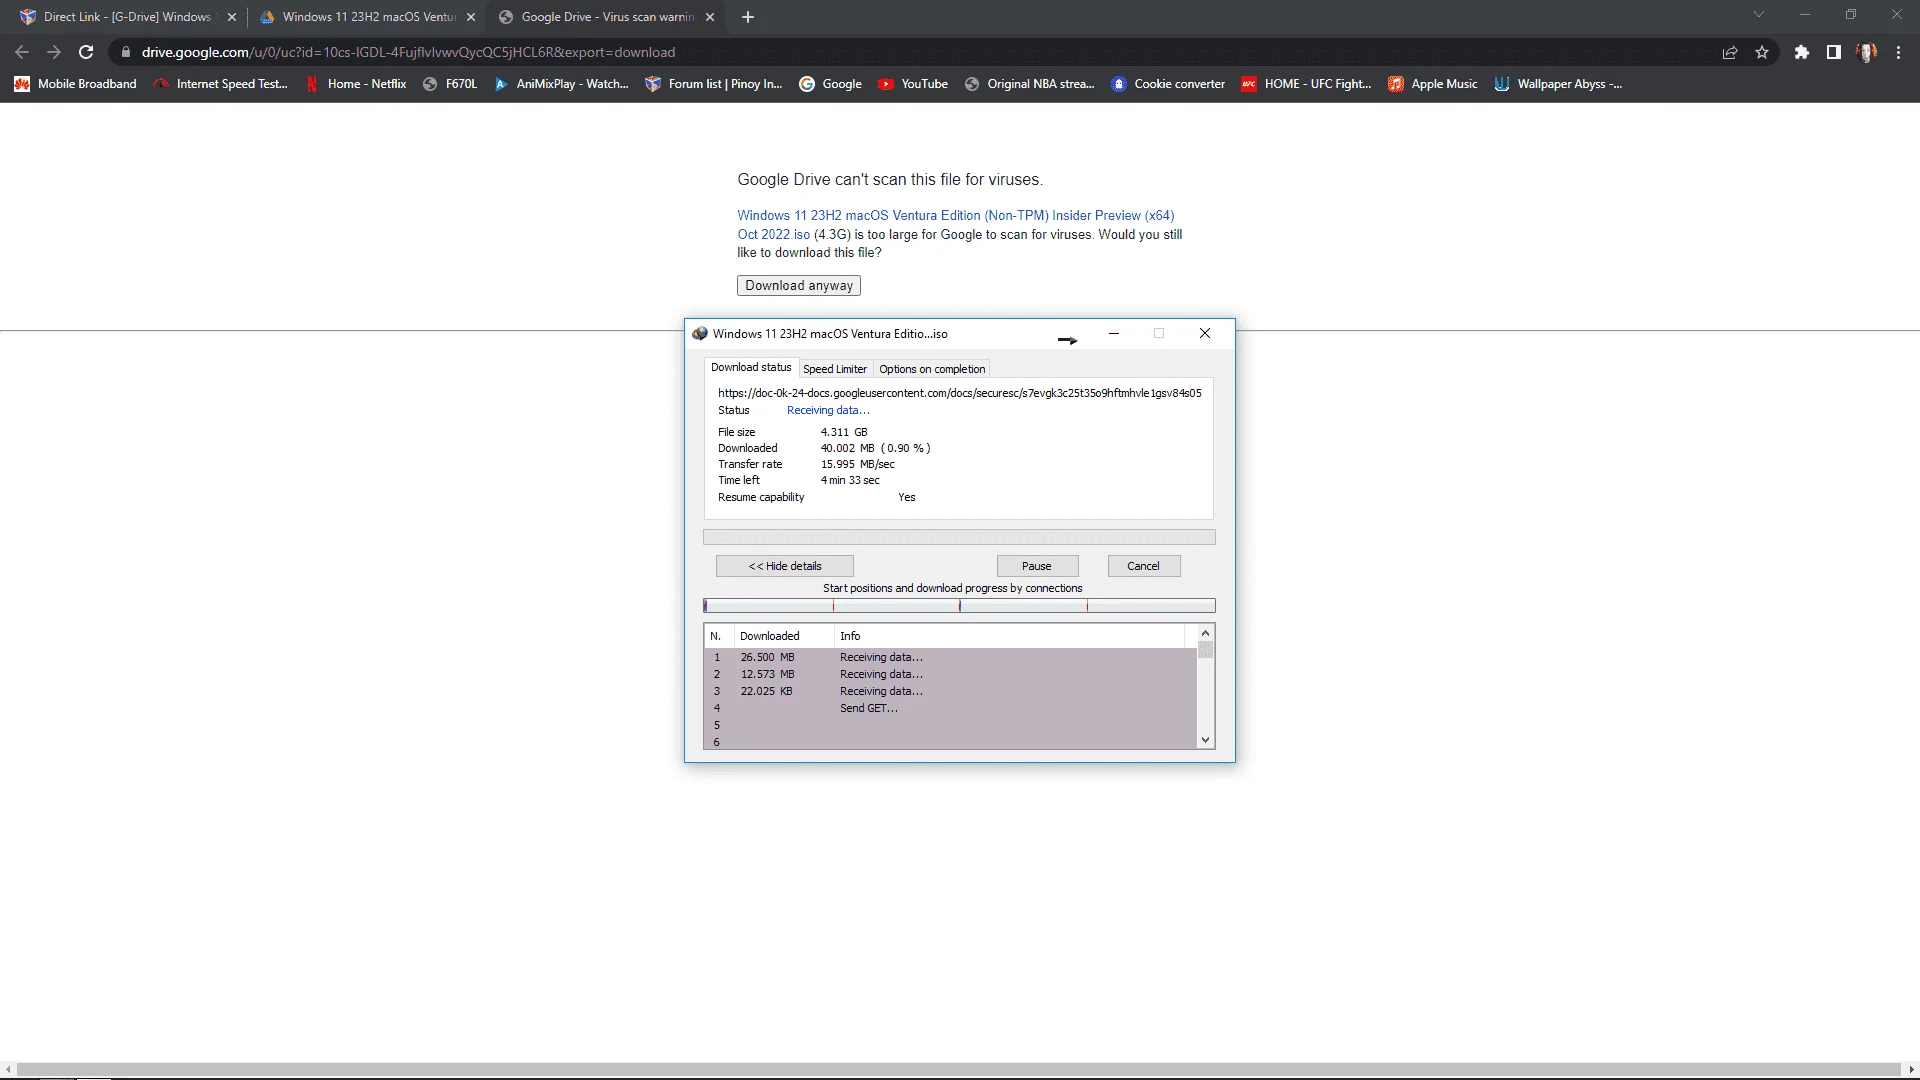View site info via the padlock icon
The height and width of the screenshot is (1080, 1920).
pos(125,52)
